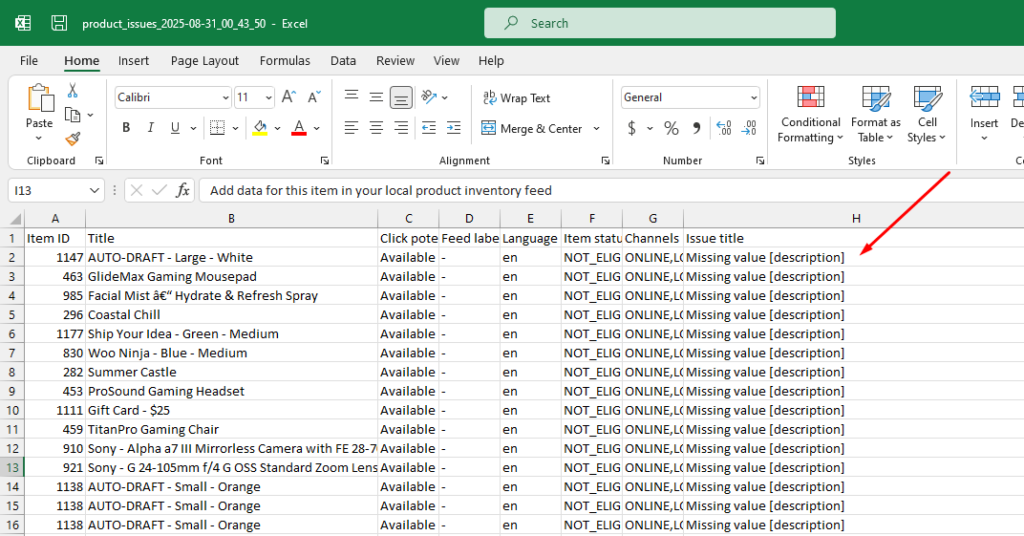Decrease the cell indent

429,128
